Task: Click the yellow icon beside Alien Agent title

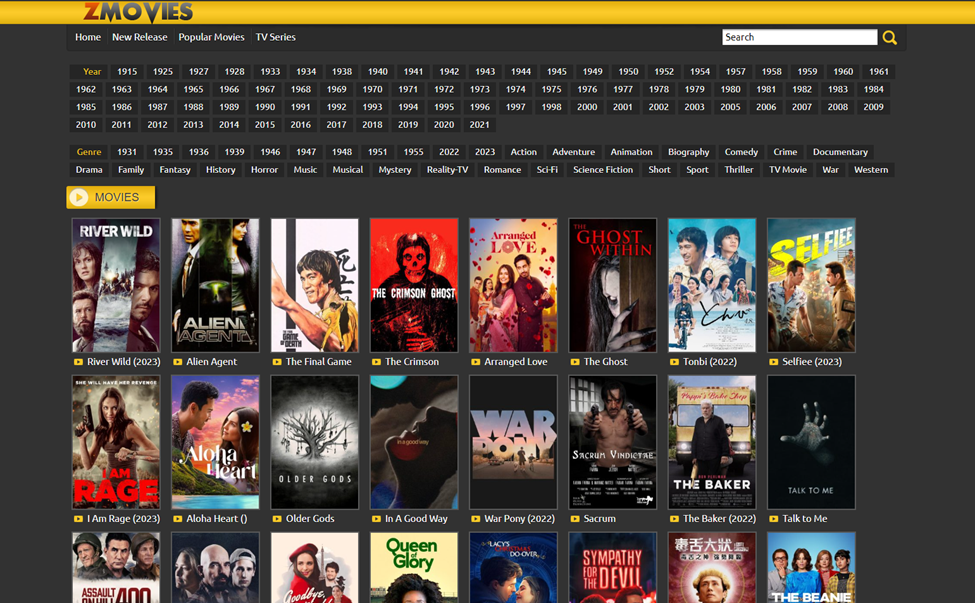Action: [178, 362]
